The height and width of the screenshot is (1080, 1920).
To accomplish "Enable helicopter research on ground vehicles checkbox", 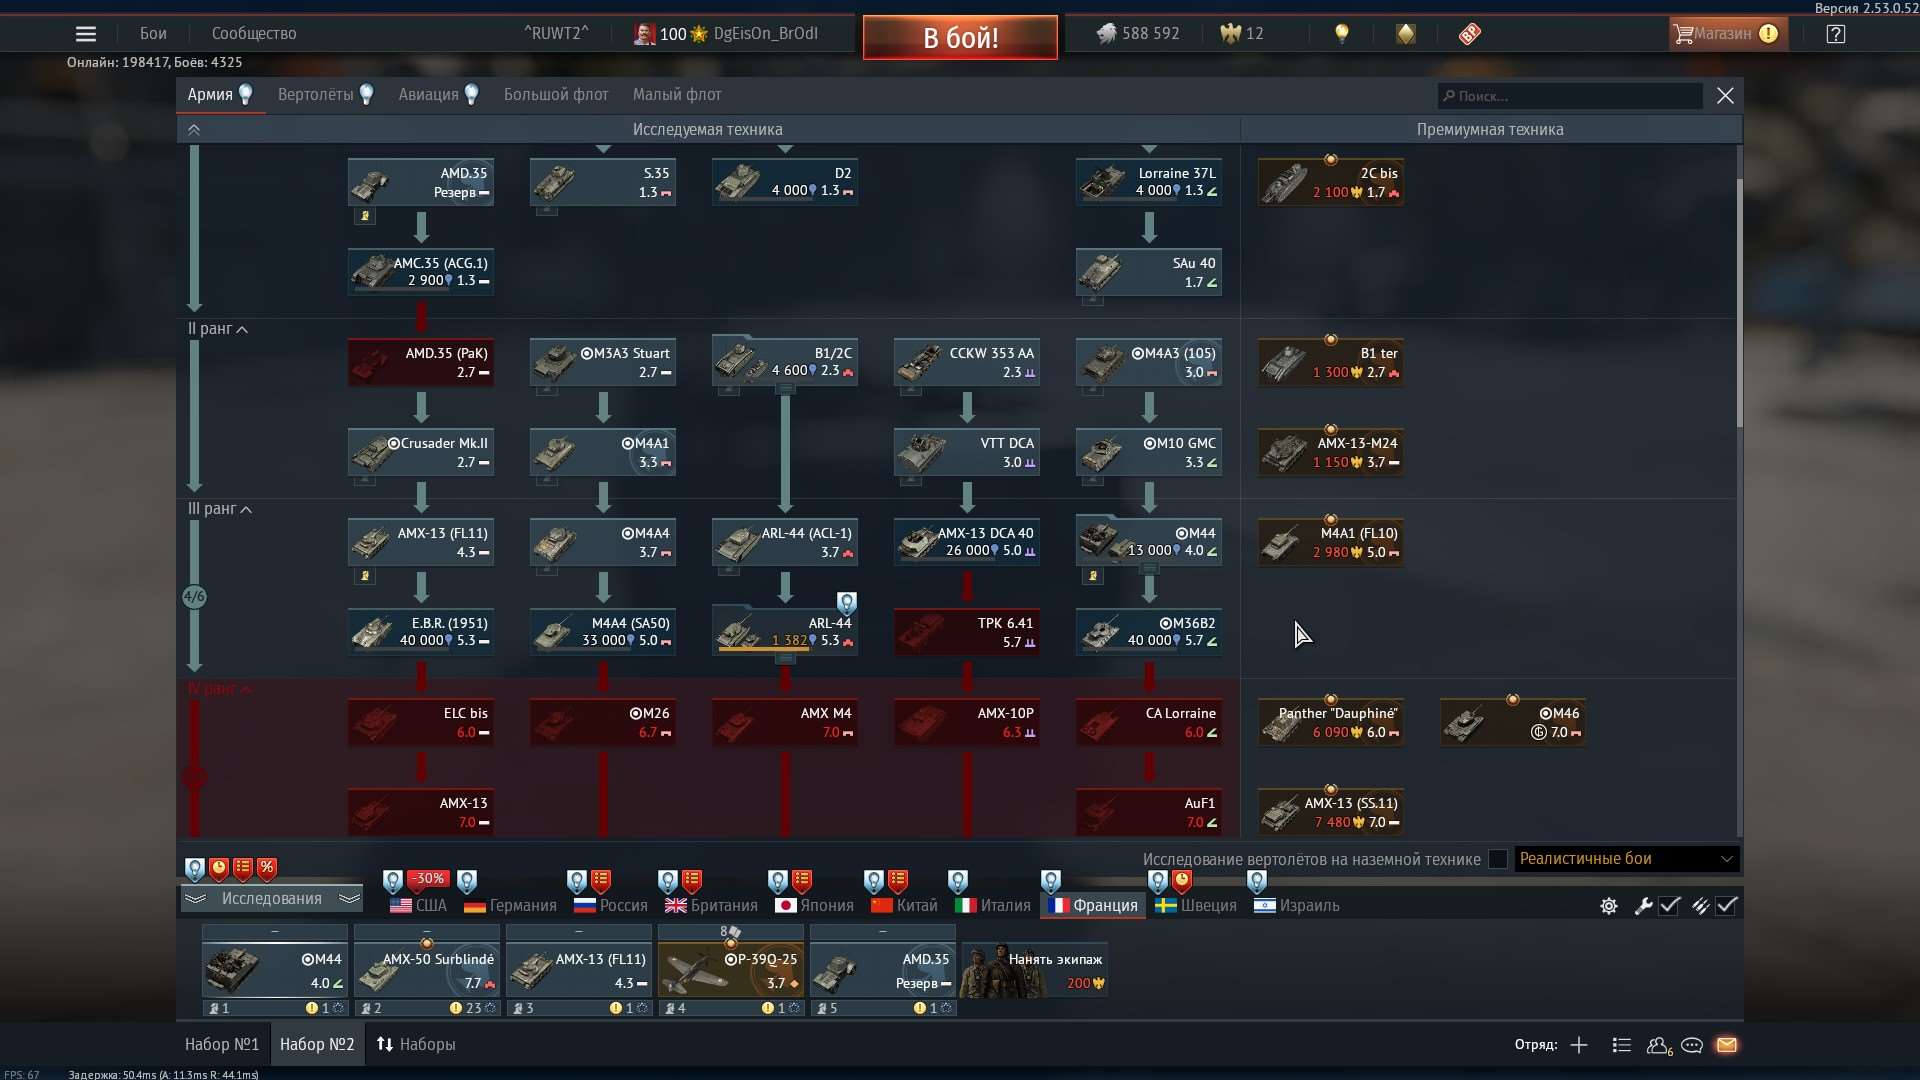I will point(1497,859).
